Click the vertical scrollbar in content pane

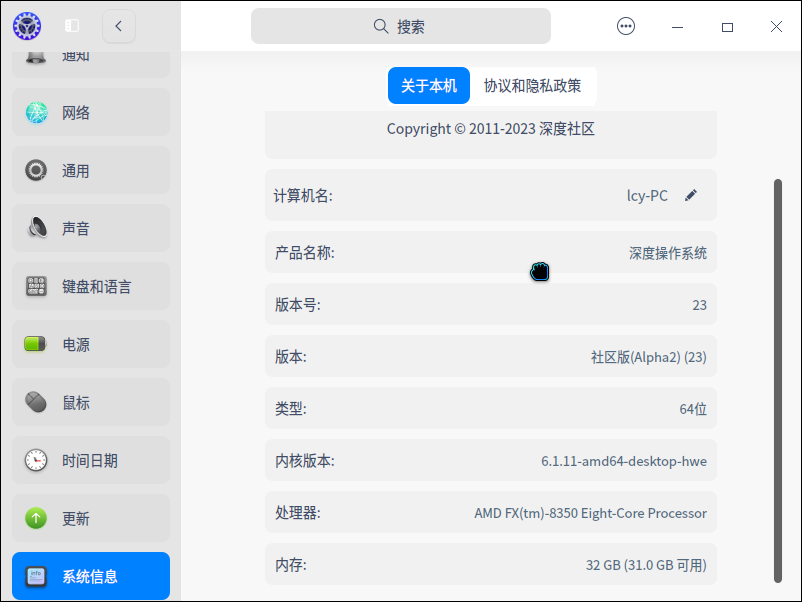pos(778,381)
